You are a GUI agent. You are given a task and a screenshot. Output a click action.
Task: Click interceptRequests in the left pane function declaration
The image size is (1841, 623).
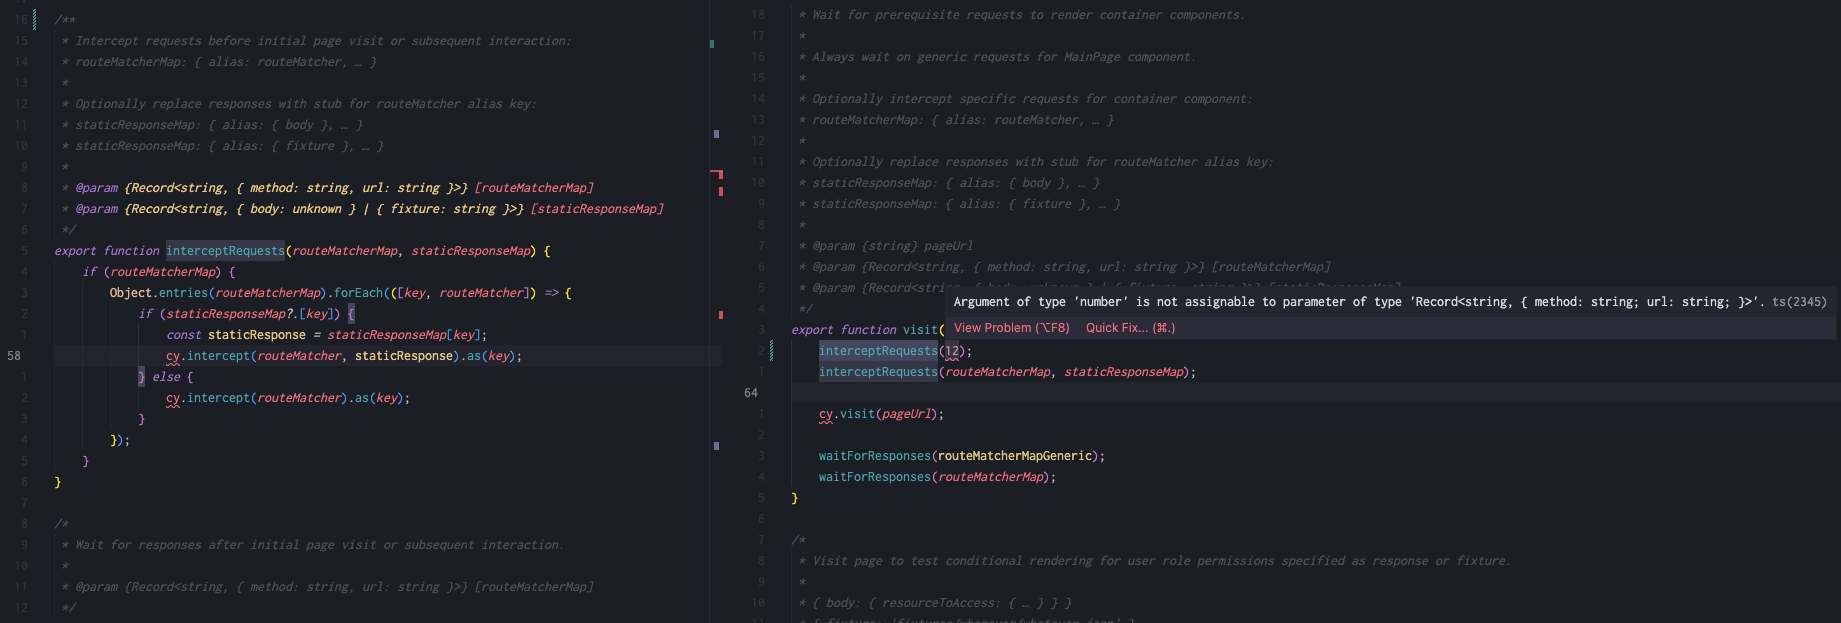coord(225,251)
